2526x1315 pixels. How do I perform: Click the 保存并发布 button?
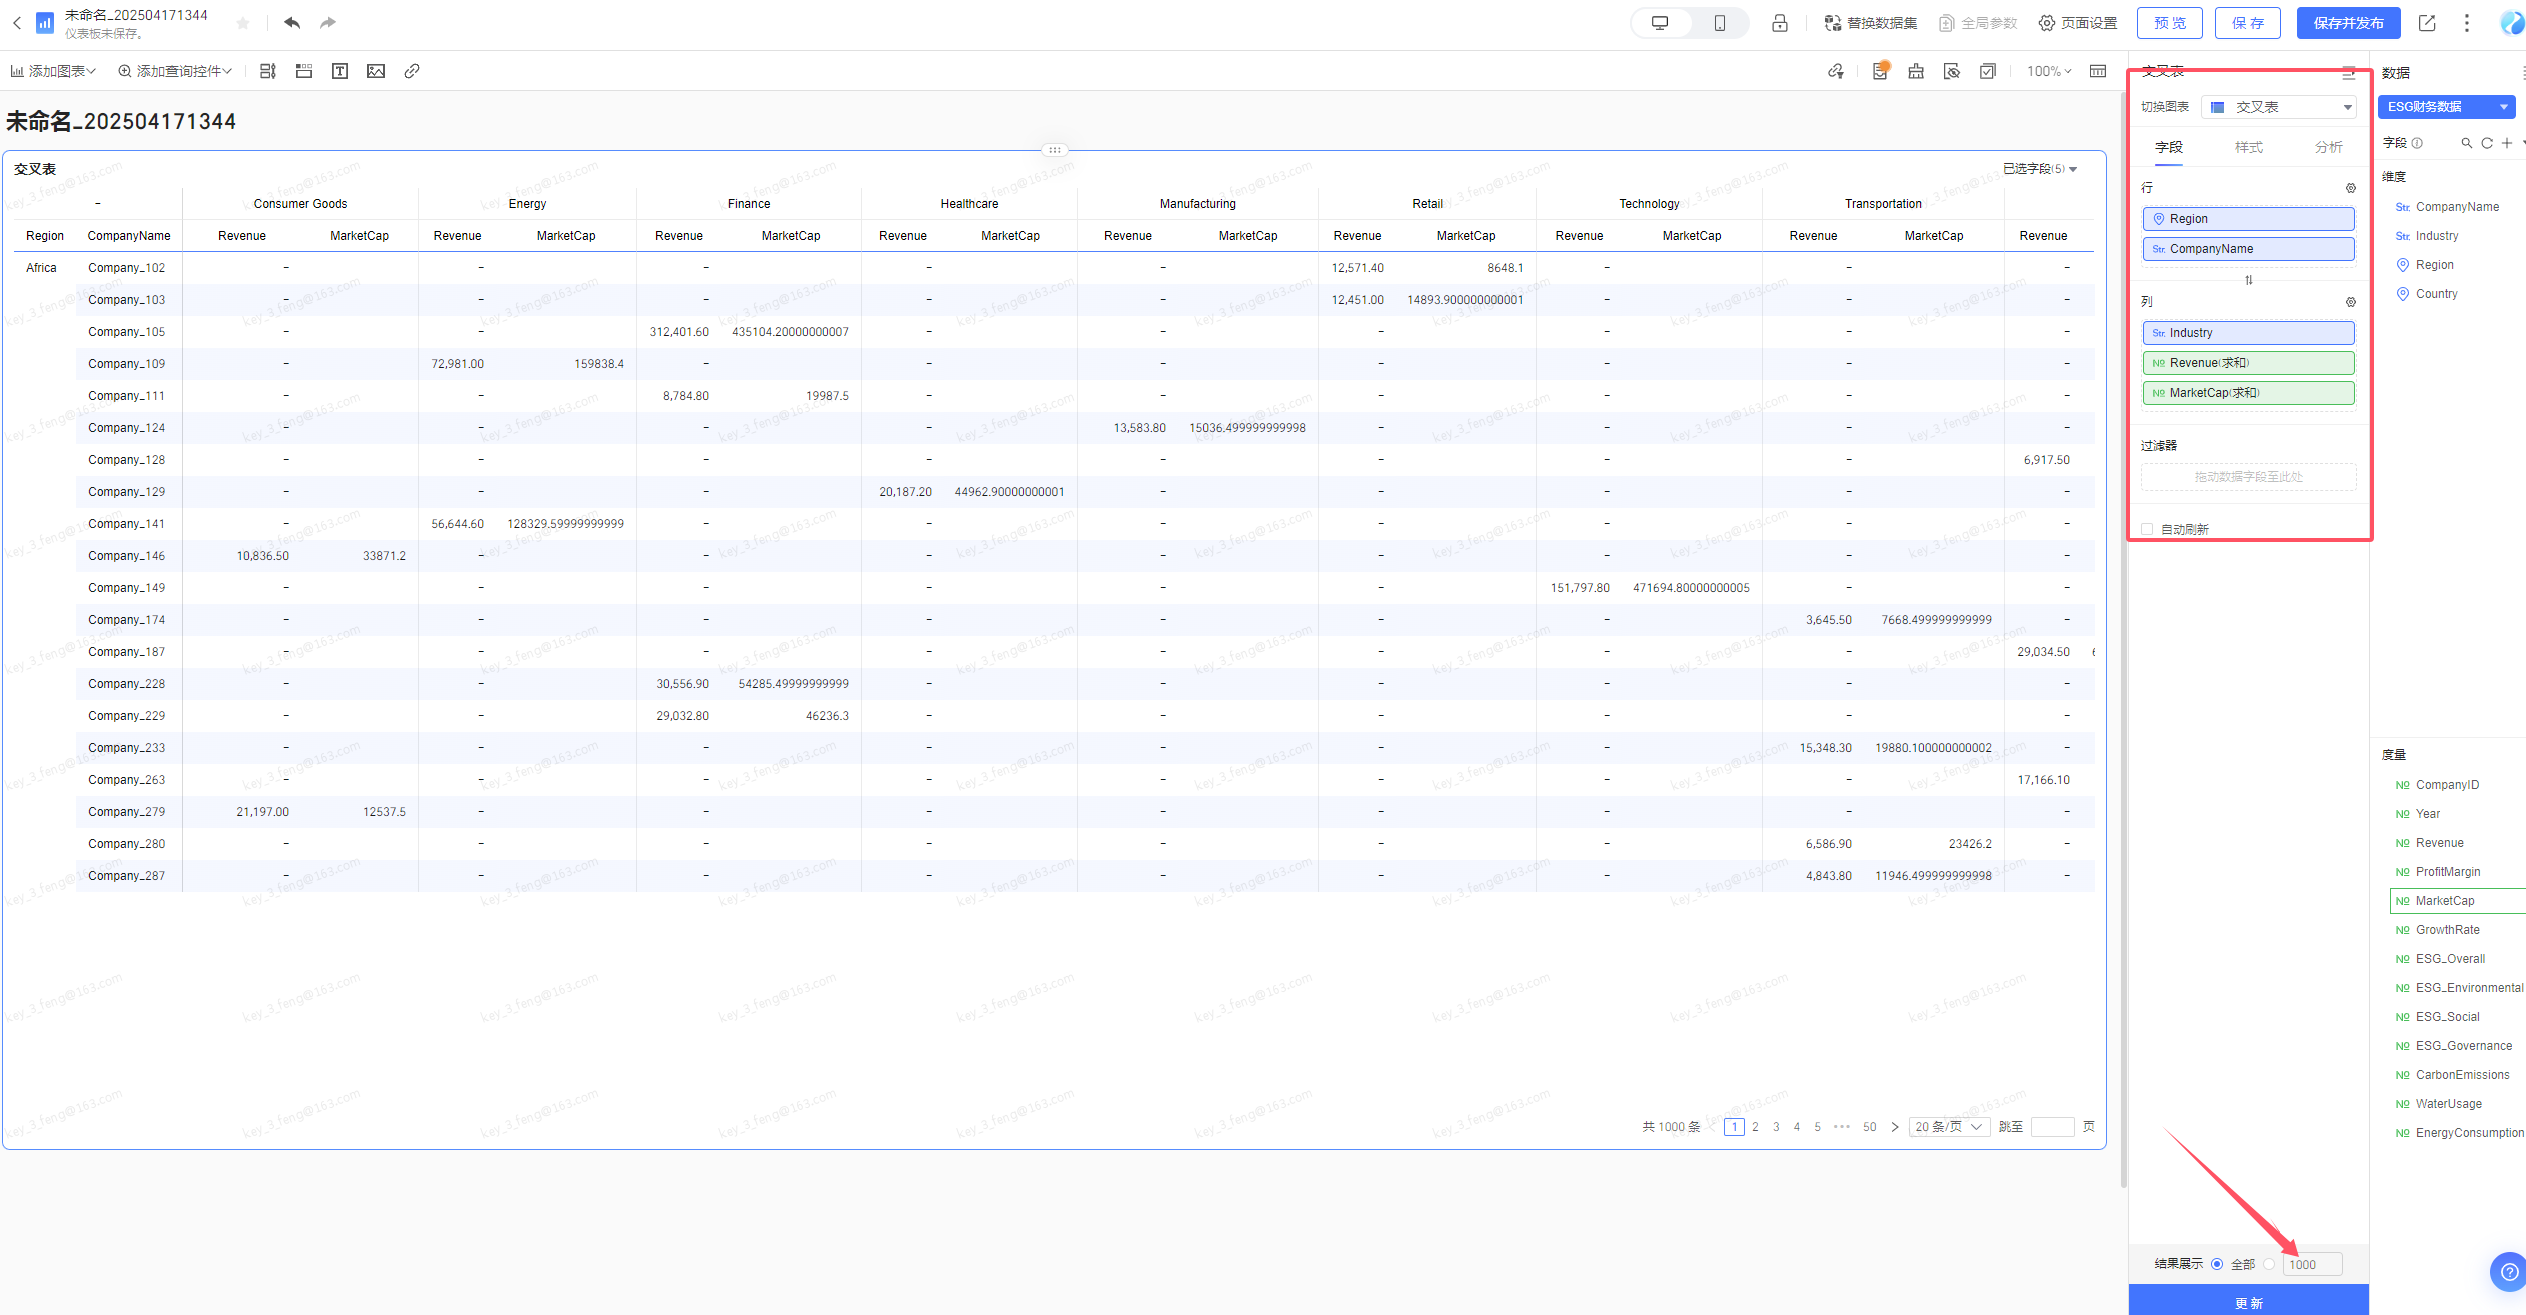(x=2348, y=23)
